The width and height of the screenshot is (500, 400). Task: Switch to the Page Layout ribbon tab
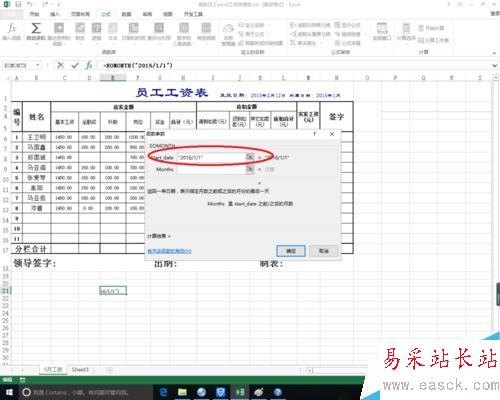coord(80,14)
